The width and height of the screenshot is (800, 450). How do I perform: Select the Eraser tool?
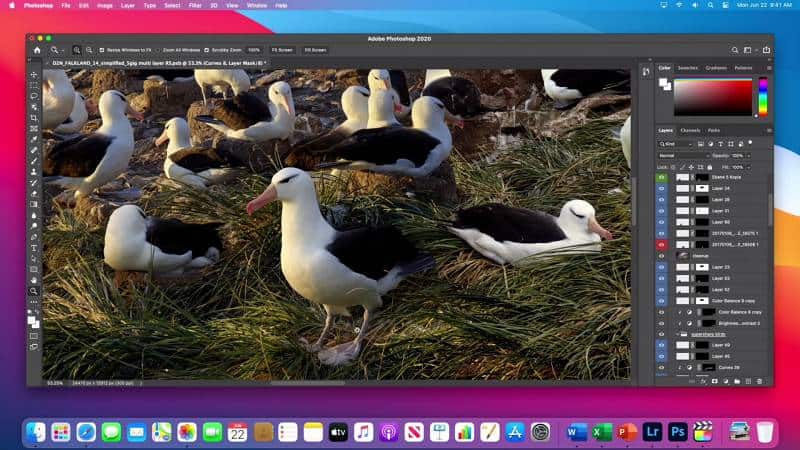34,193
